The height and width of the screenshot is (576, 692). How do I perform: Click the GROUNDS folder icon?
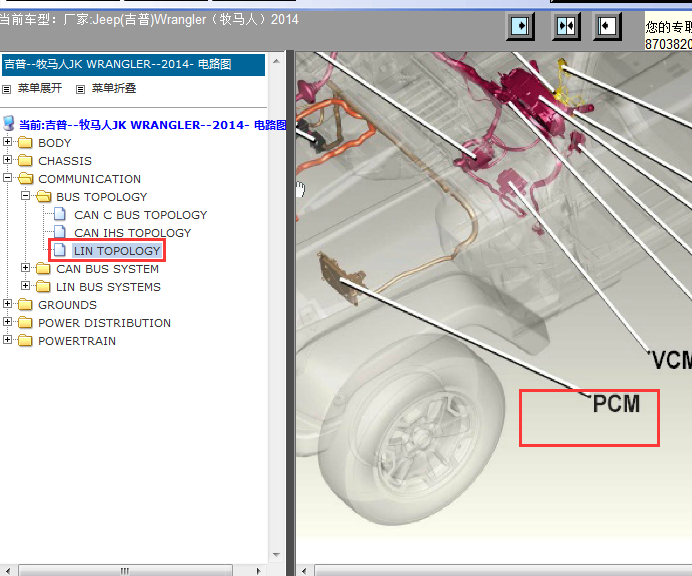(25, 304)
